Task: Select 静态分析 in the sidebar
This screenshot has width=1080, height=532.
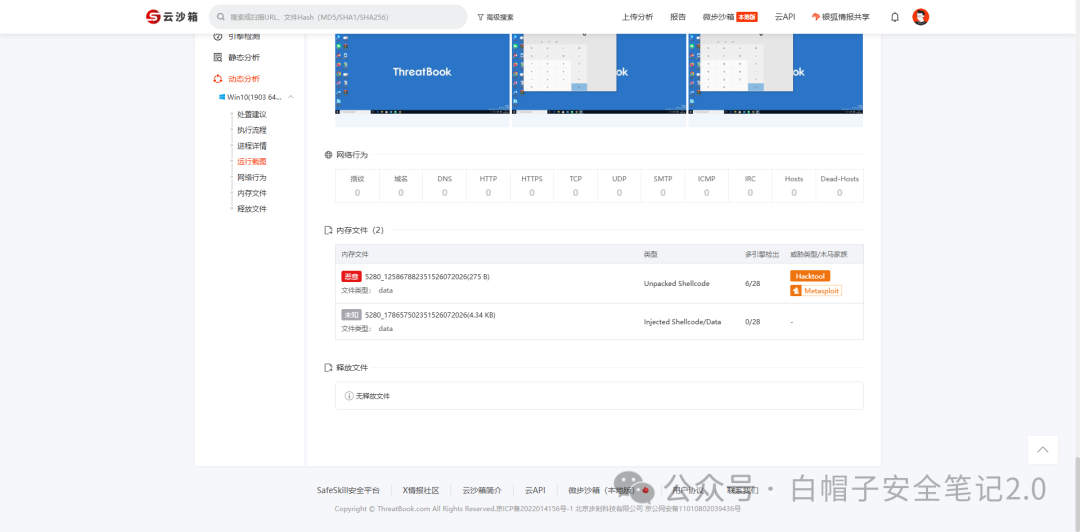Action: 244,57
